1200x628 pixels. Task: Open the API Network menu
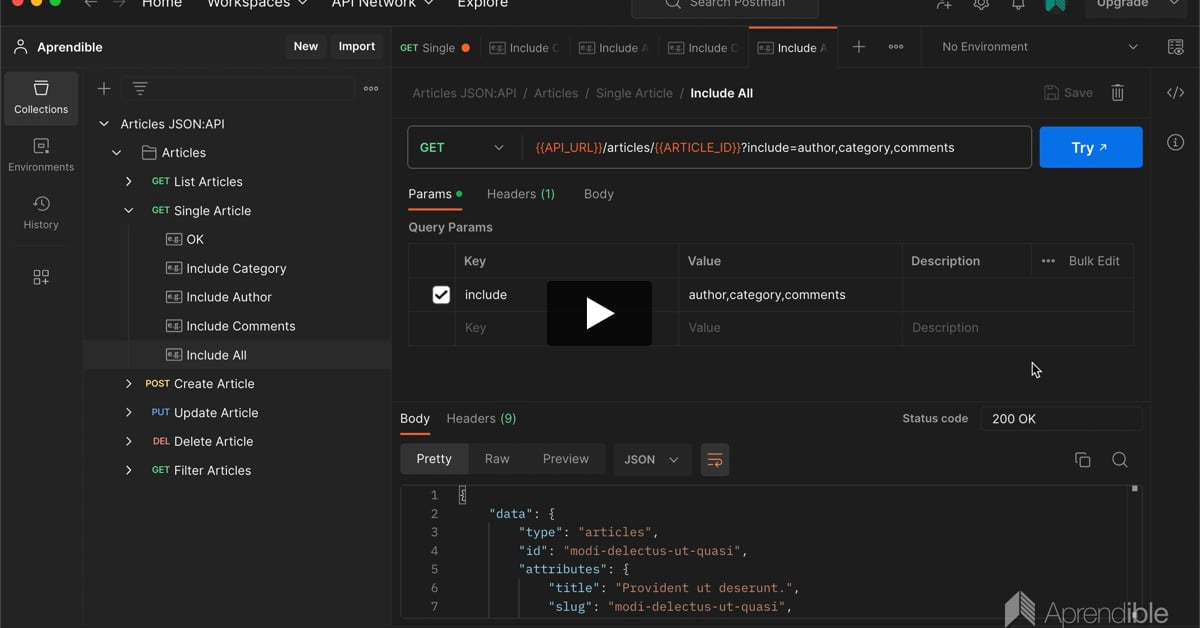(383, 4)
